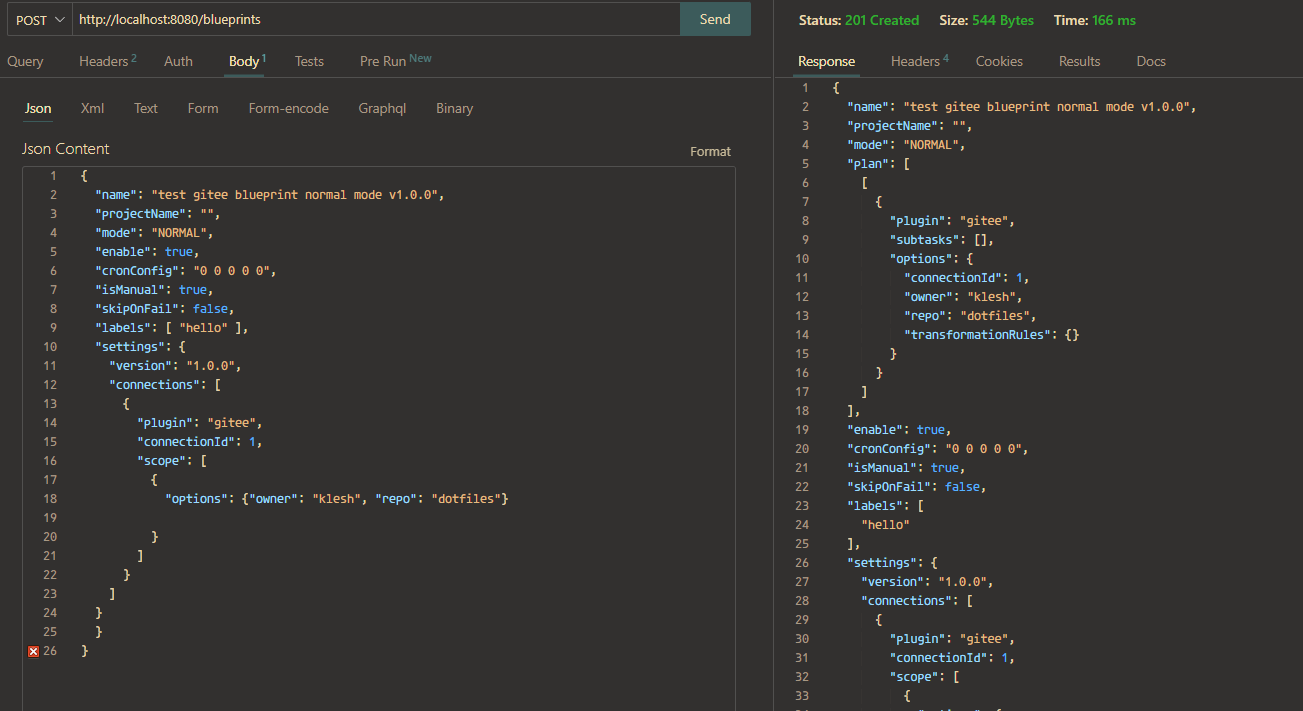Click the "plan": [ response line

coord(878,164)
